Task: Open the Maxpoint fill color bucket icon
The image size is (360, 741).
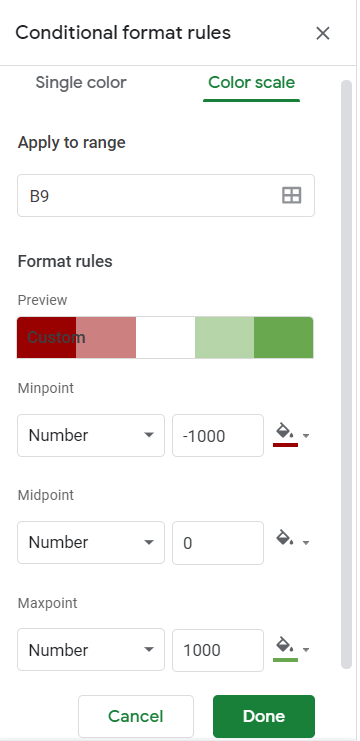Action: click(285, 649)
